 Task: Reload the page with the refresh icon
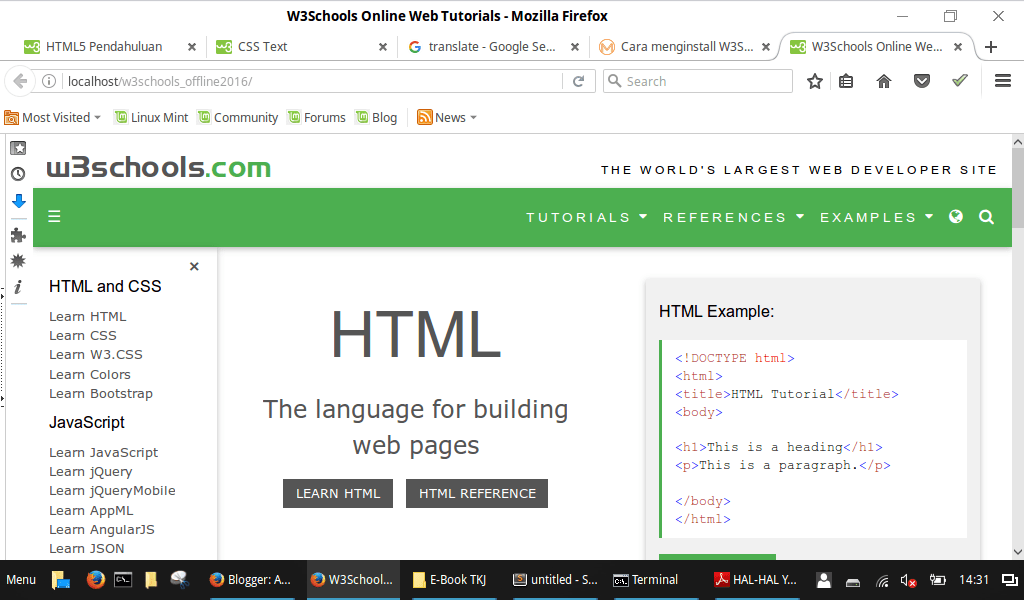coord(579,81)
